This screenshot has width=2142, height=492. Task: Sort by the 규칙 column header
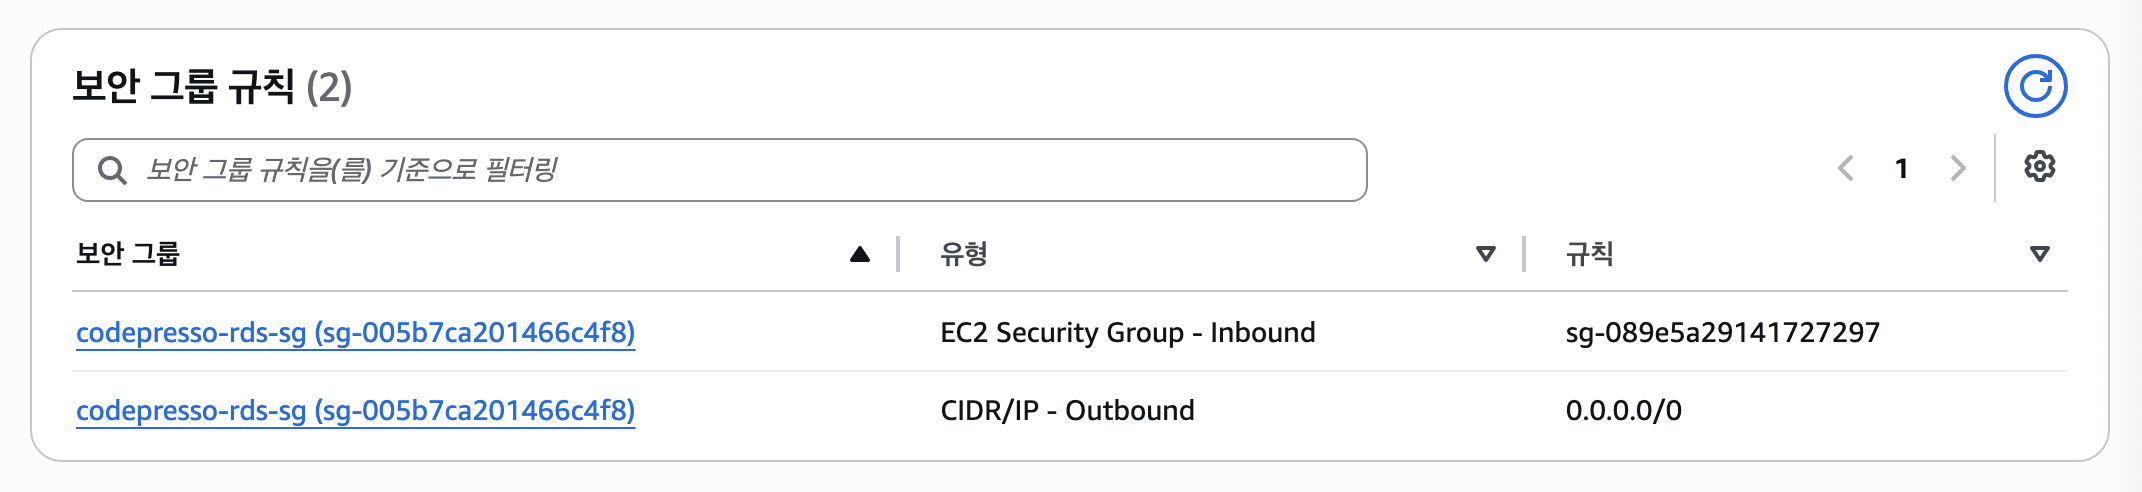click(x=1590, y=254)
